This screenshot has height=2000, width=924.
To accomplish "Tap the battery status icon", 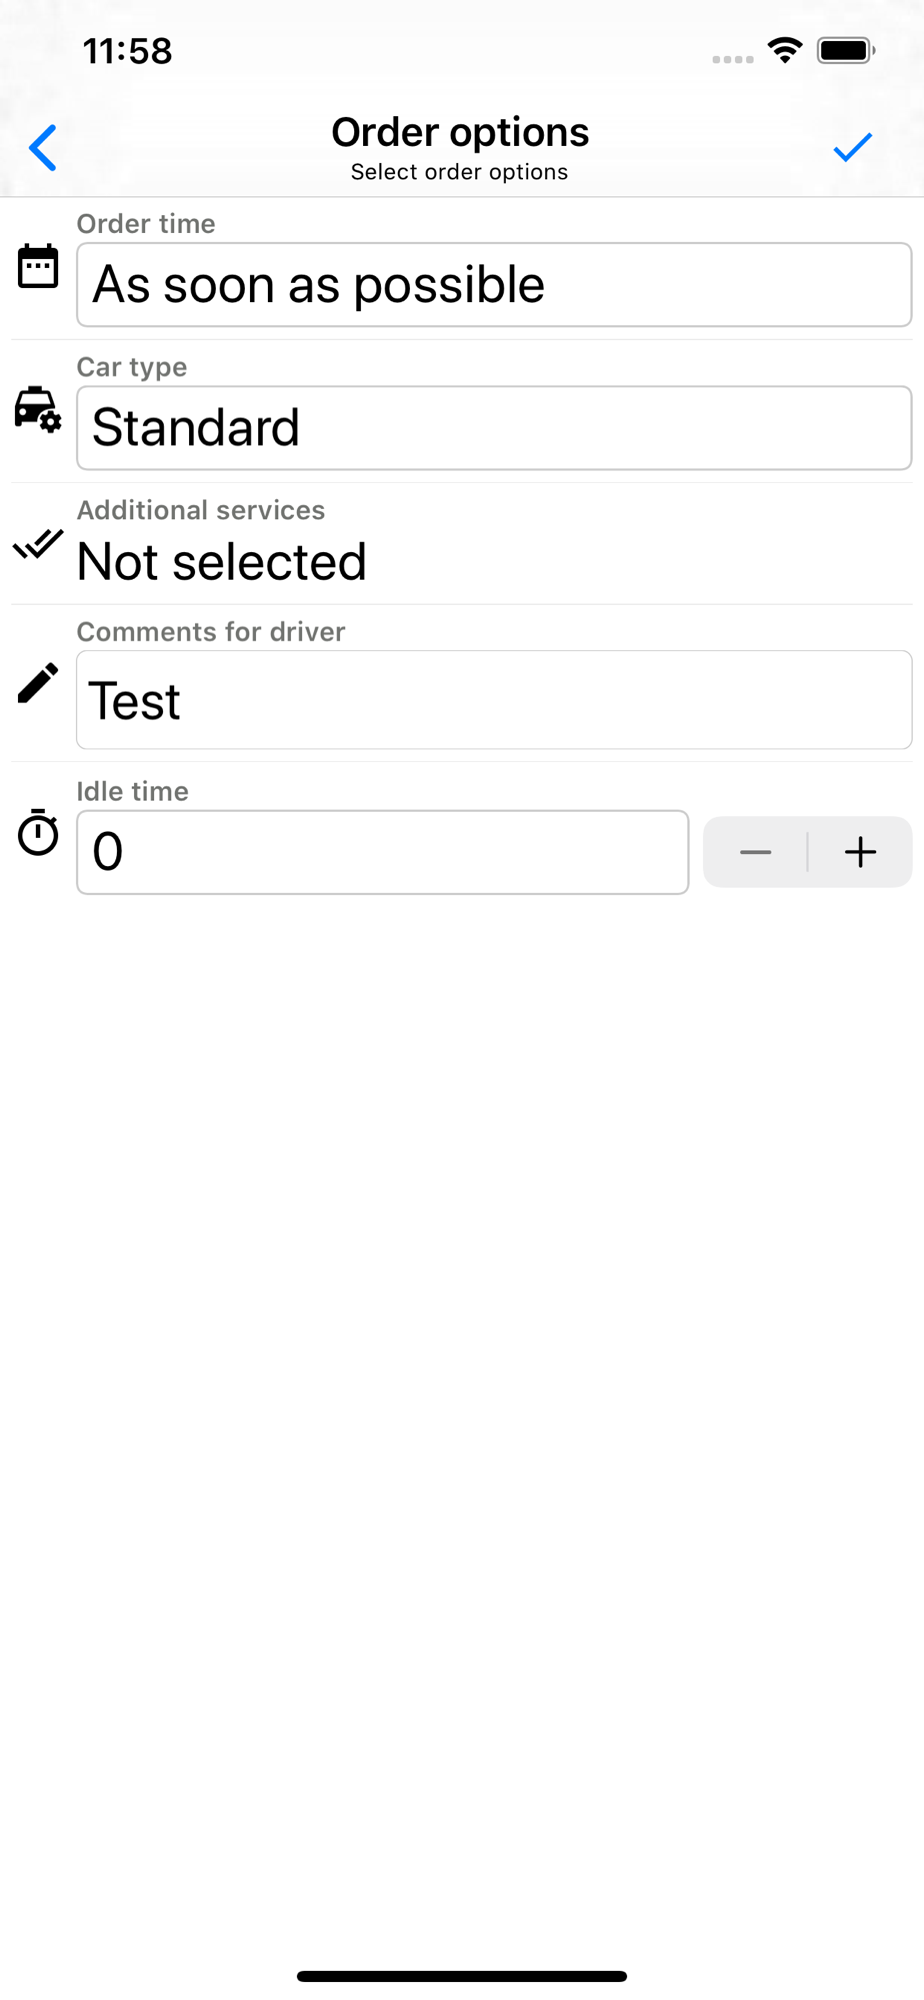I will [846, 50].
